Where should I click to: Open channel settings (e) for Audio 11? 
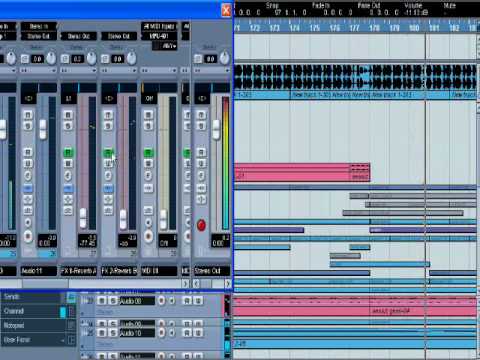[28, 176]
